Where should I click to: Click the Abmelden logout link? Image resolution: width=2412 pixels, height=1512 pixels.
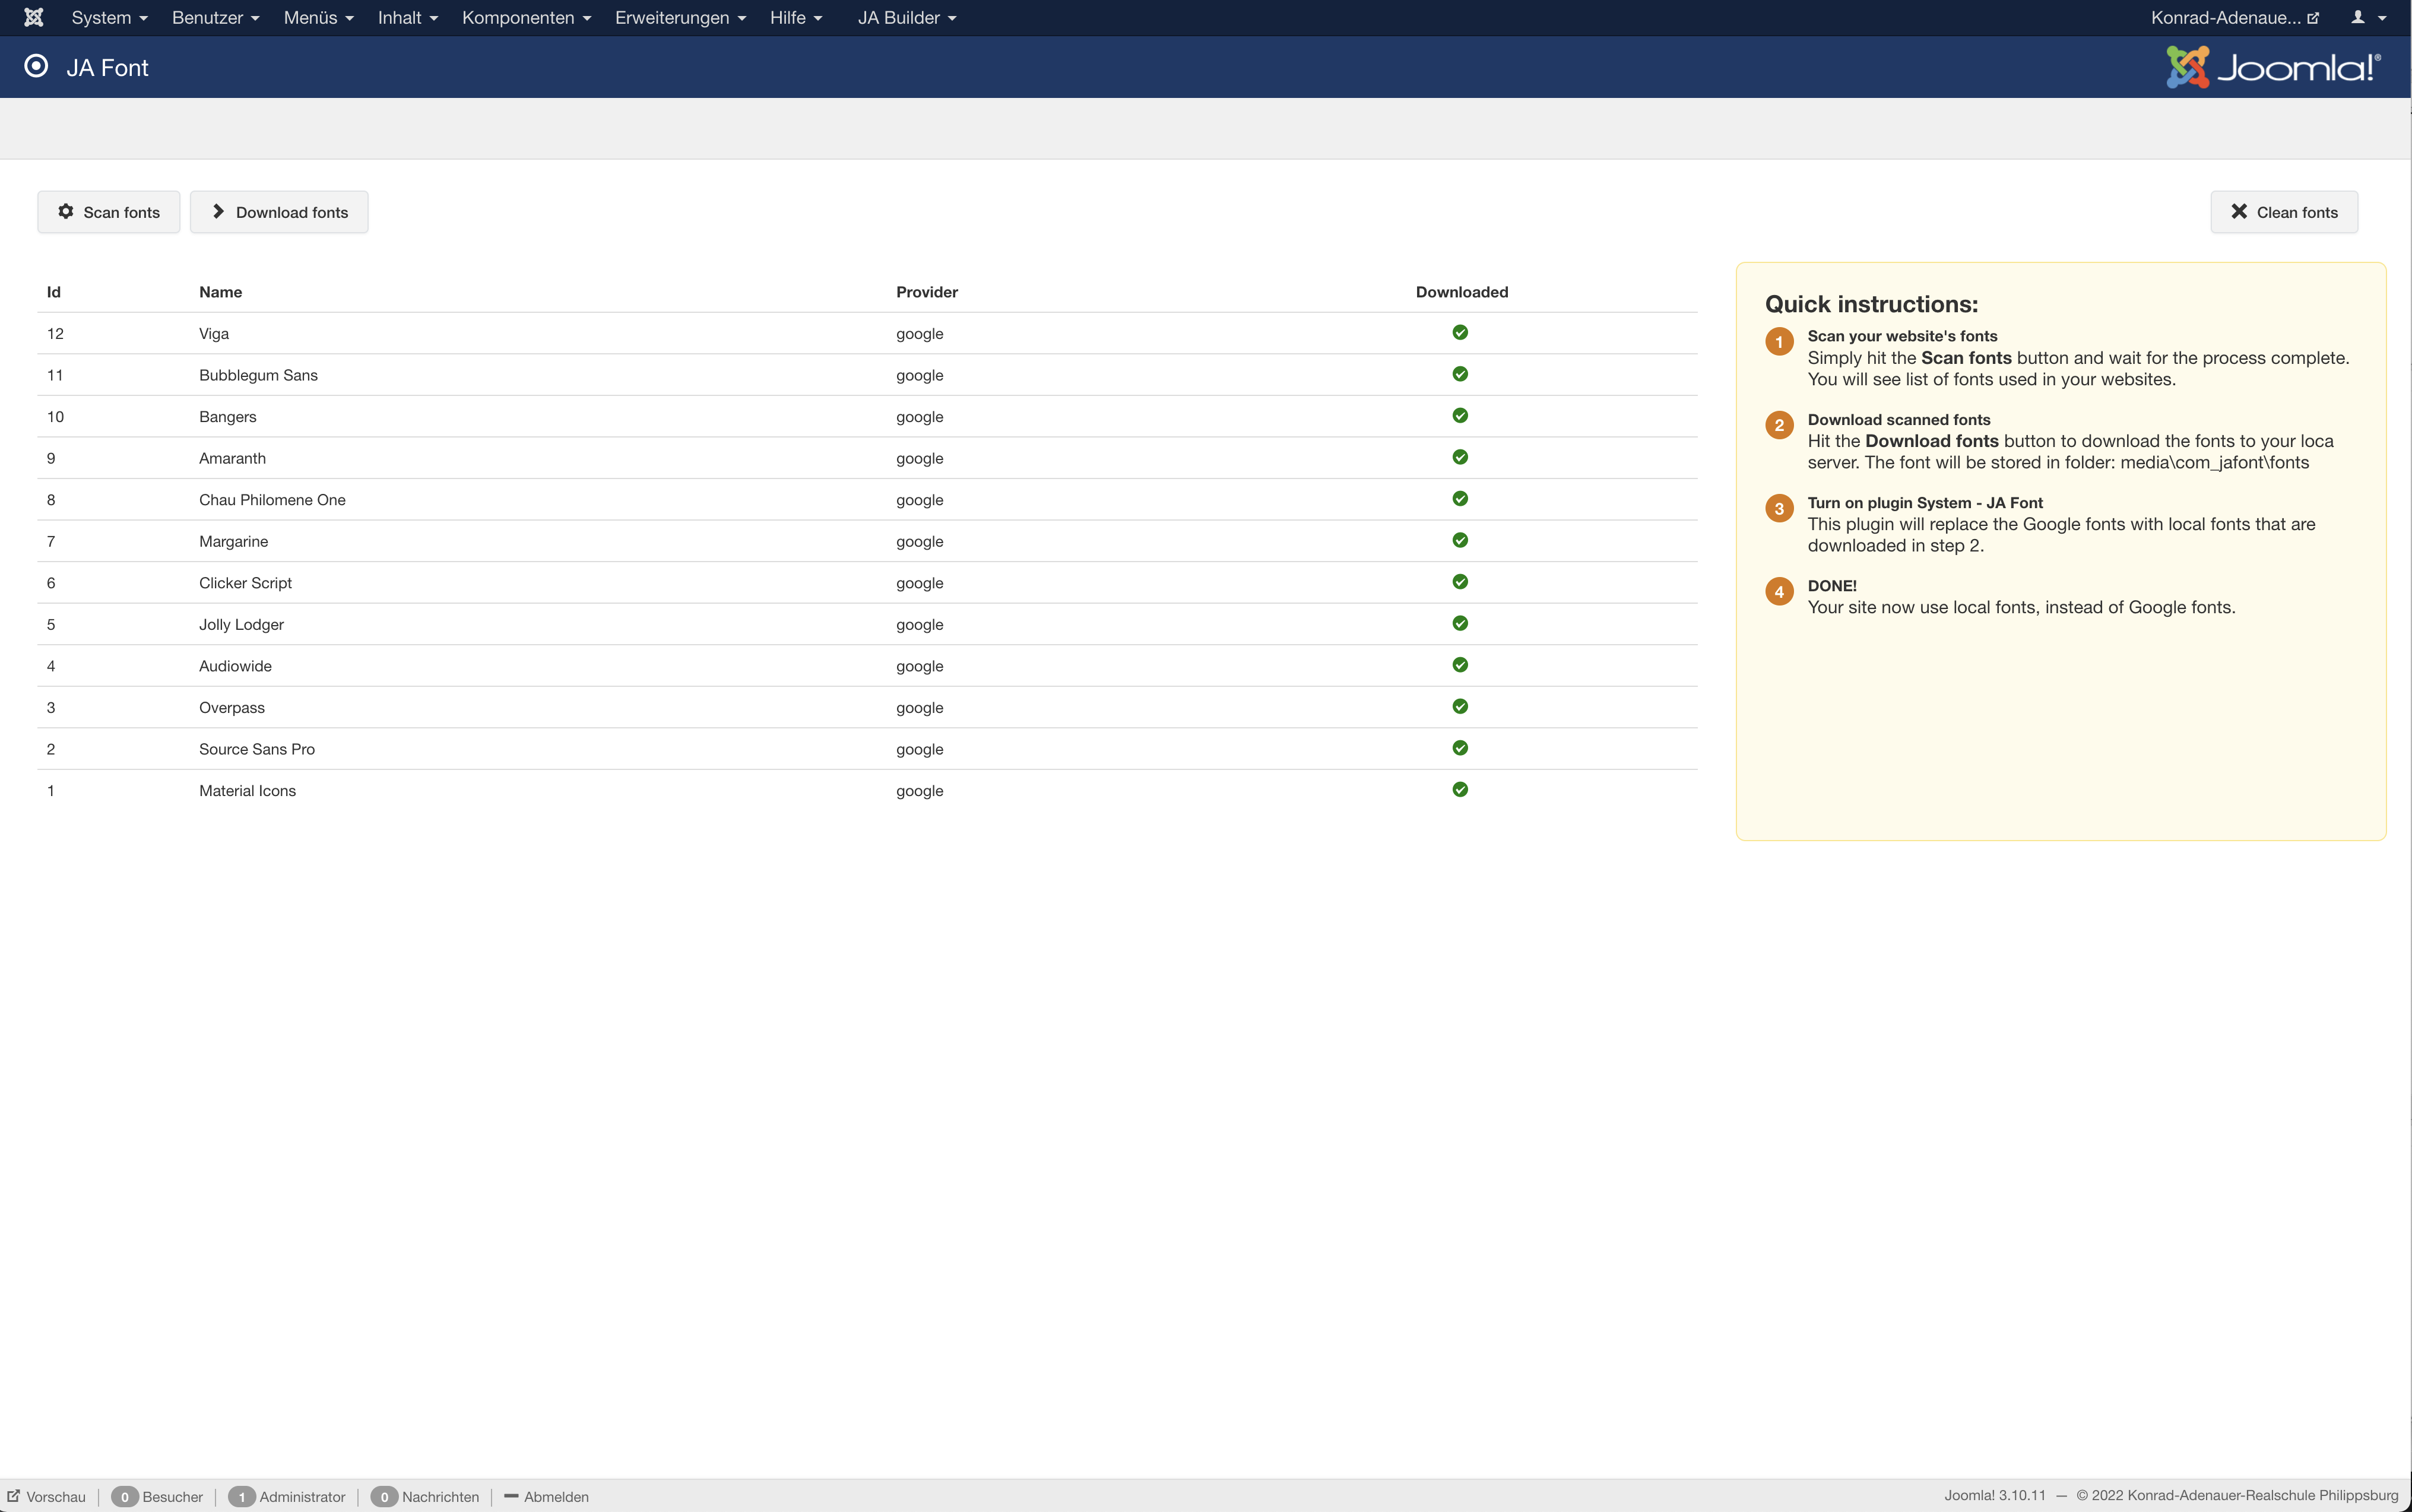pos(555,1496)
